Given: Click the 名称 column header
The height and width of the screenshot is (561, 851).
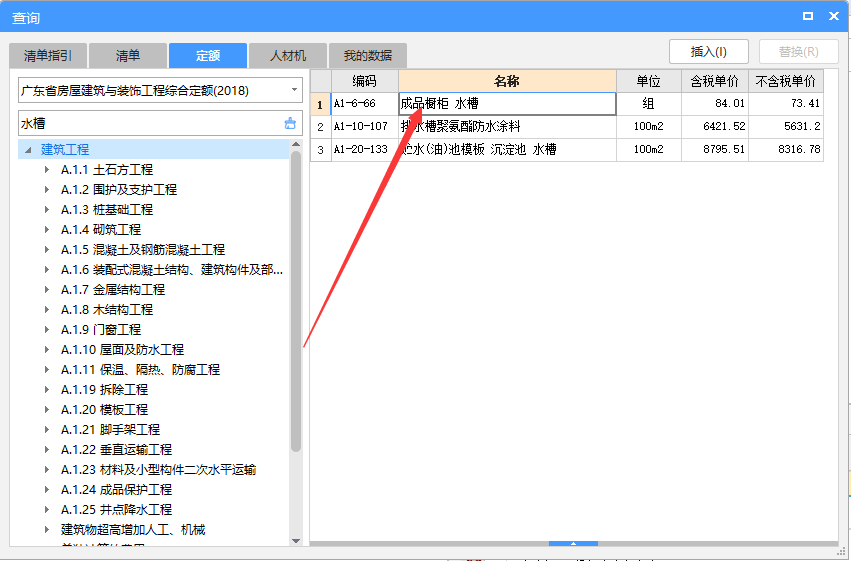Looking at the screenshot, I should [507, 81].
